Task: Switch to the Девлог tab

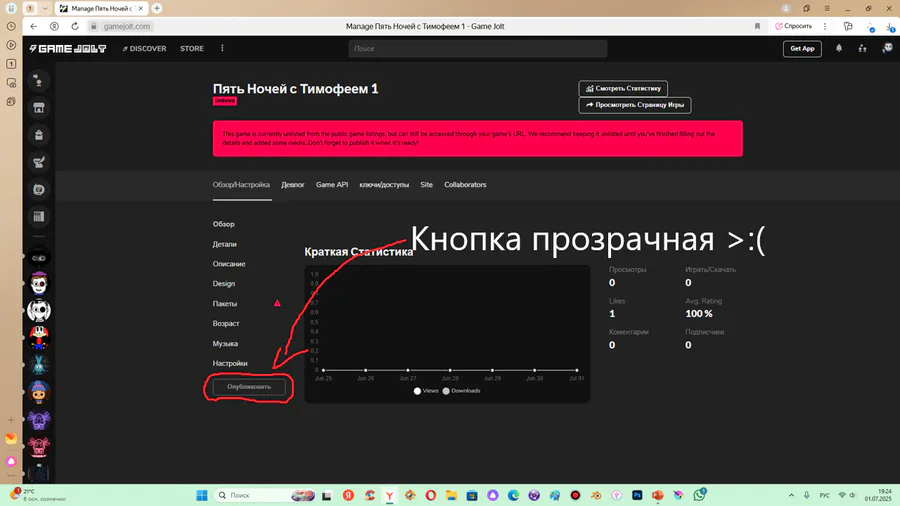Action: [x=293, y=185]
